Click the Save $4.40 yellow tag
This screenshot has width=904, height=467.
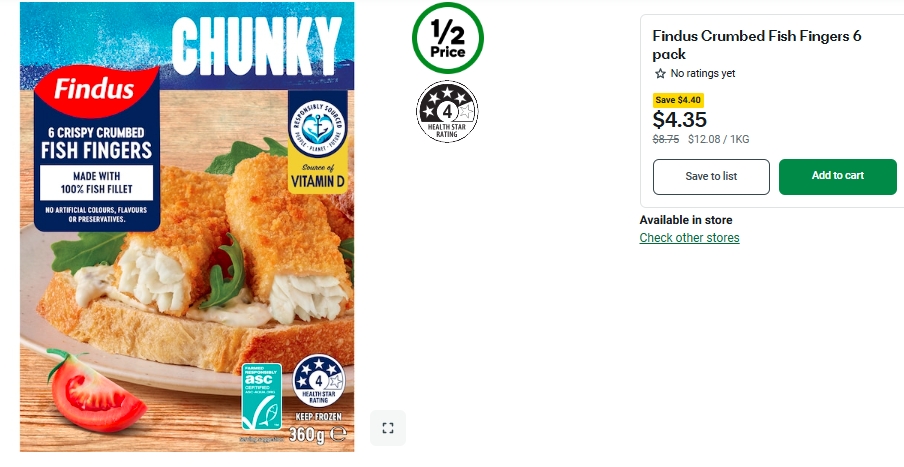click(x=678, y=100)
